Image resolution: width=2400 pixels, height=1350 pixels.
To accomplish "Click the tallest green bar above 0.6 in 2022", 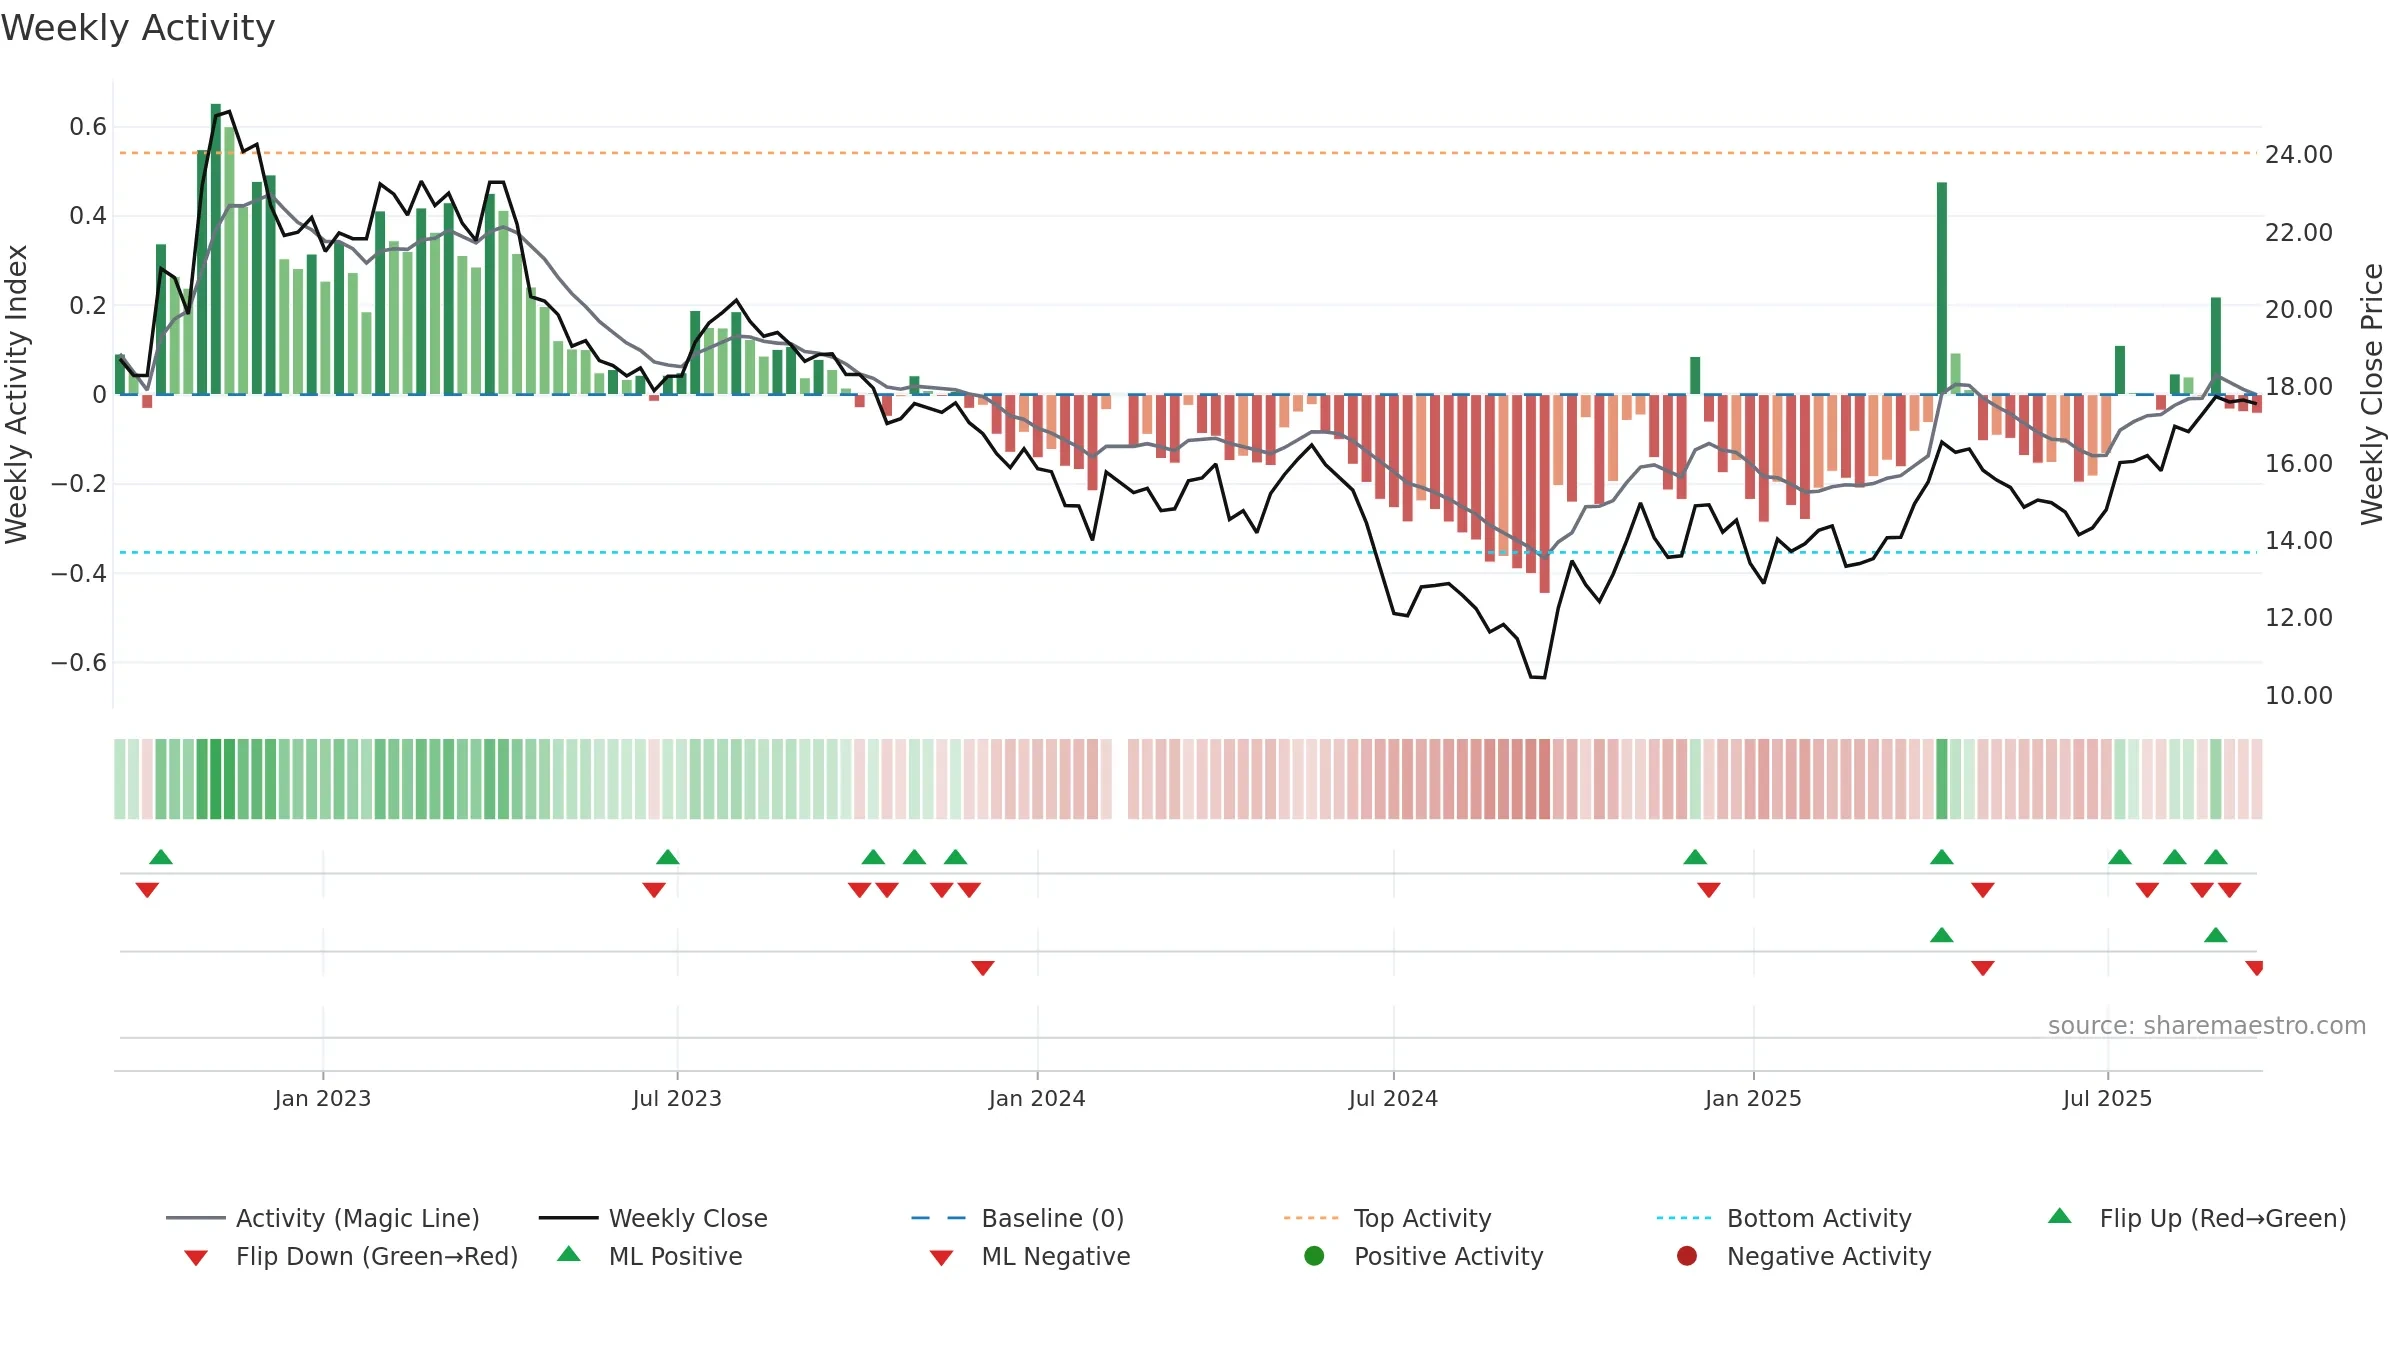I will [216, 249].
